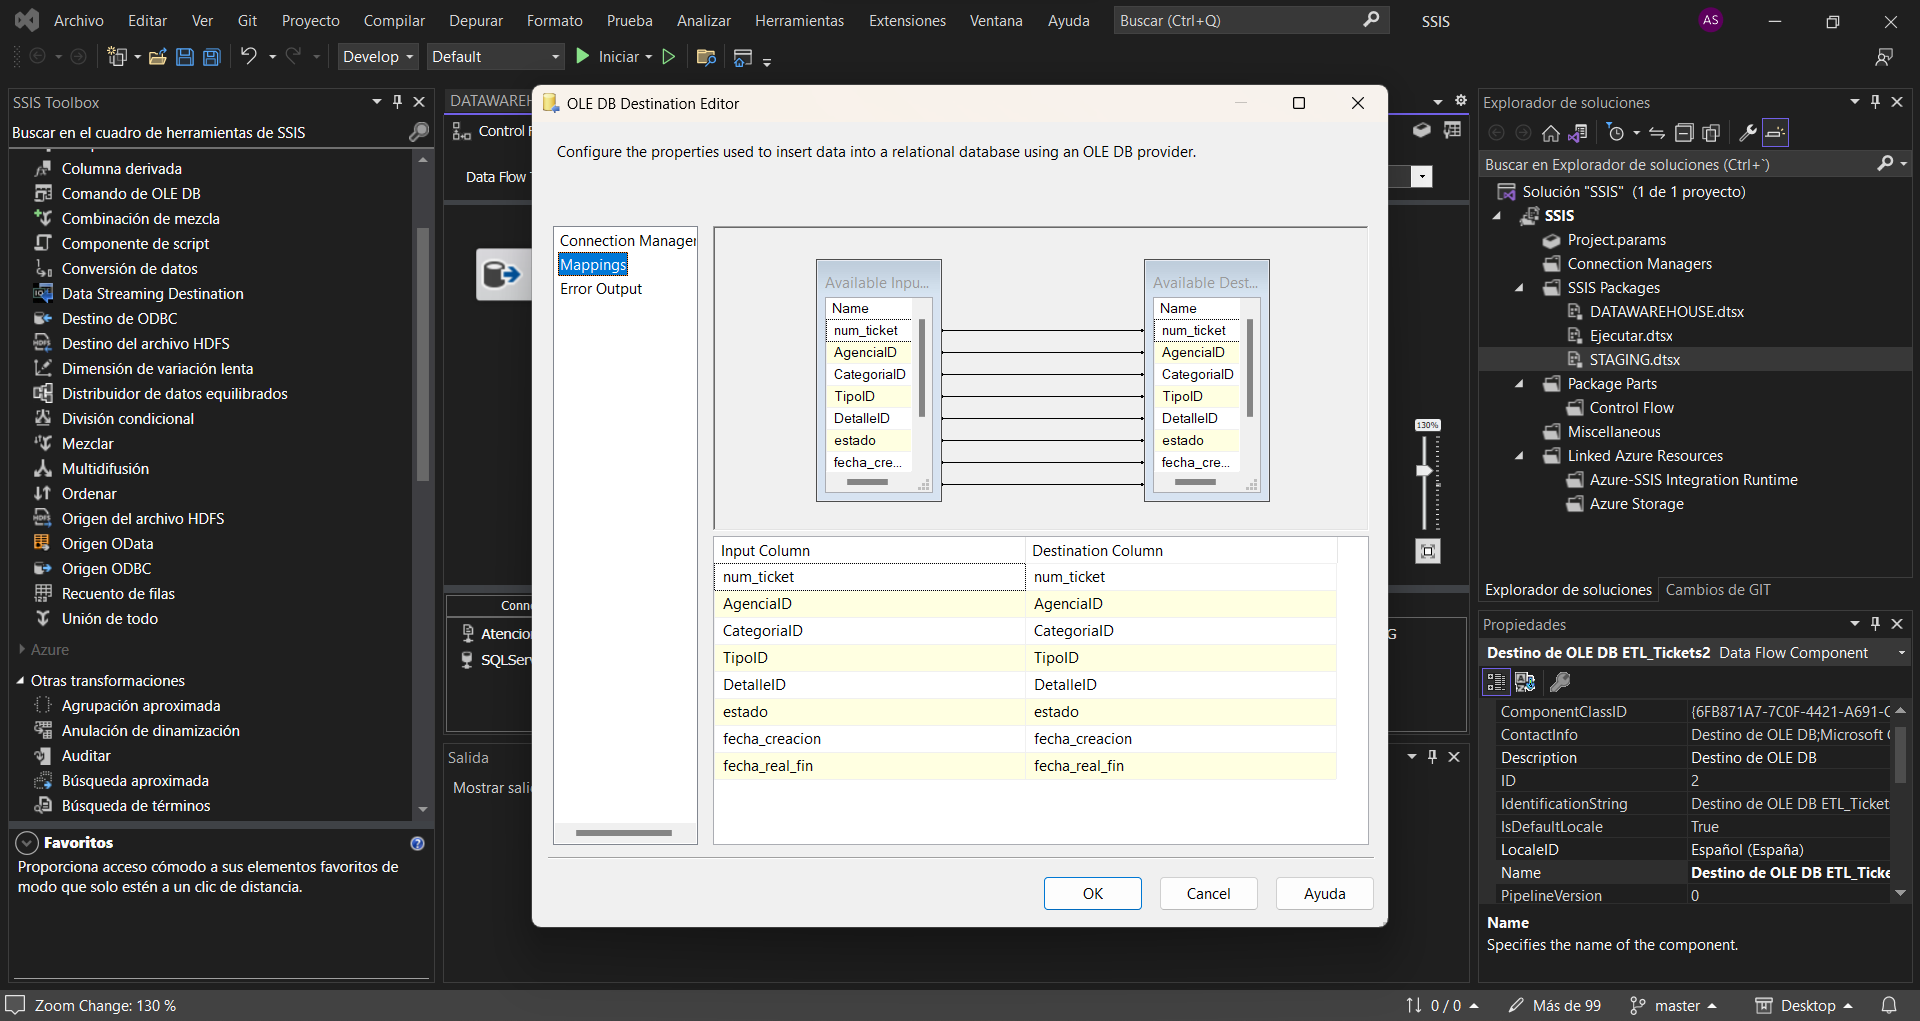Open the notifications bell in the status bar
This screenshot has width=1920, height=1021.
(1889, 1005)
